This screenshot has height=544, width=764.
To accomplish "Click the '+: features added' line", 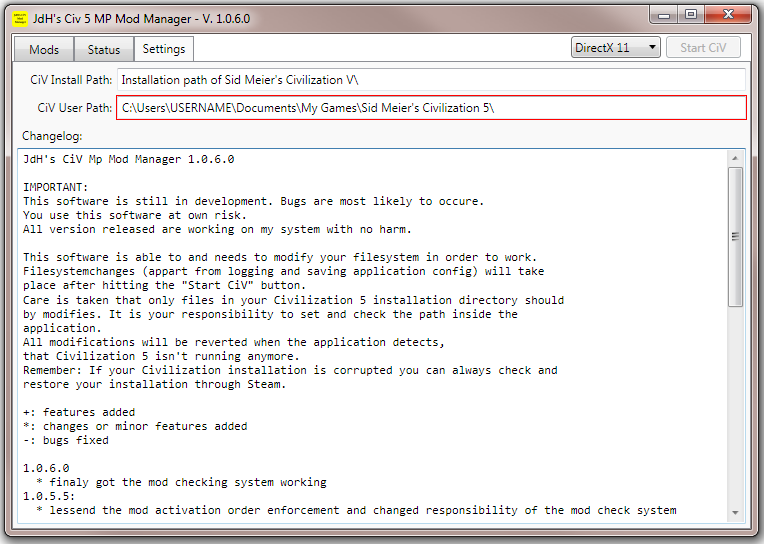I will pos(79,412).
